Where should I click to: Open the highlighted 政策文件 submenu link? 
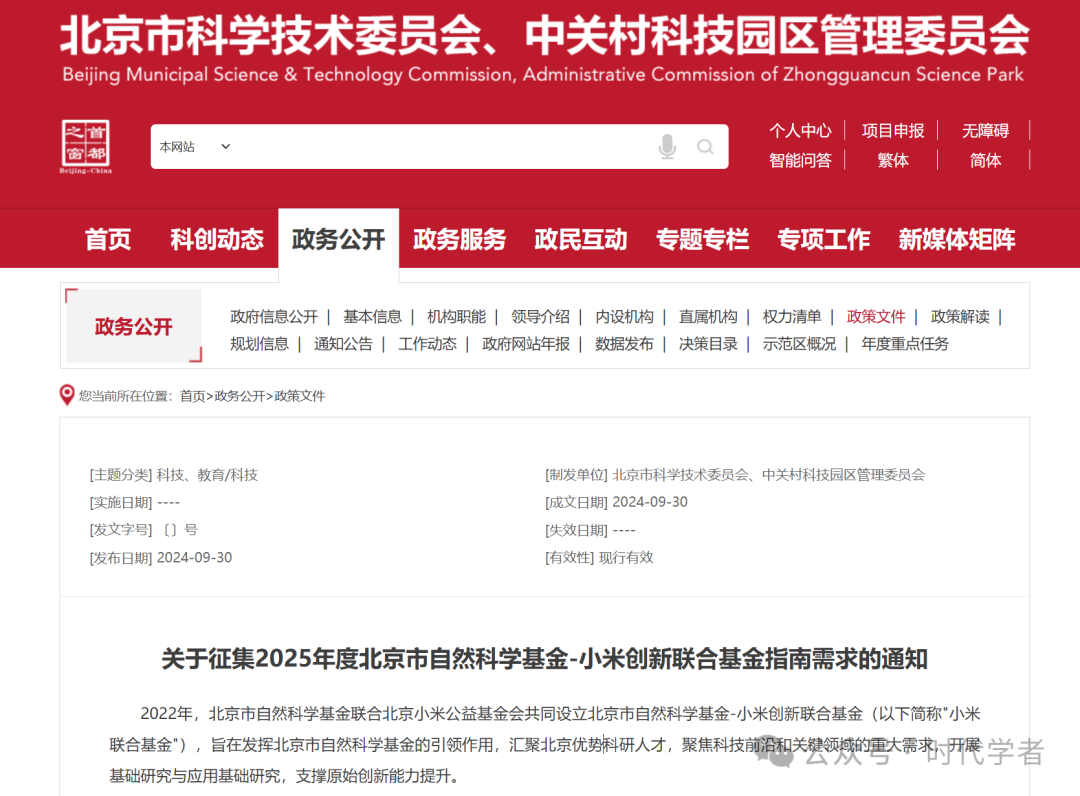coord(875,317)
